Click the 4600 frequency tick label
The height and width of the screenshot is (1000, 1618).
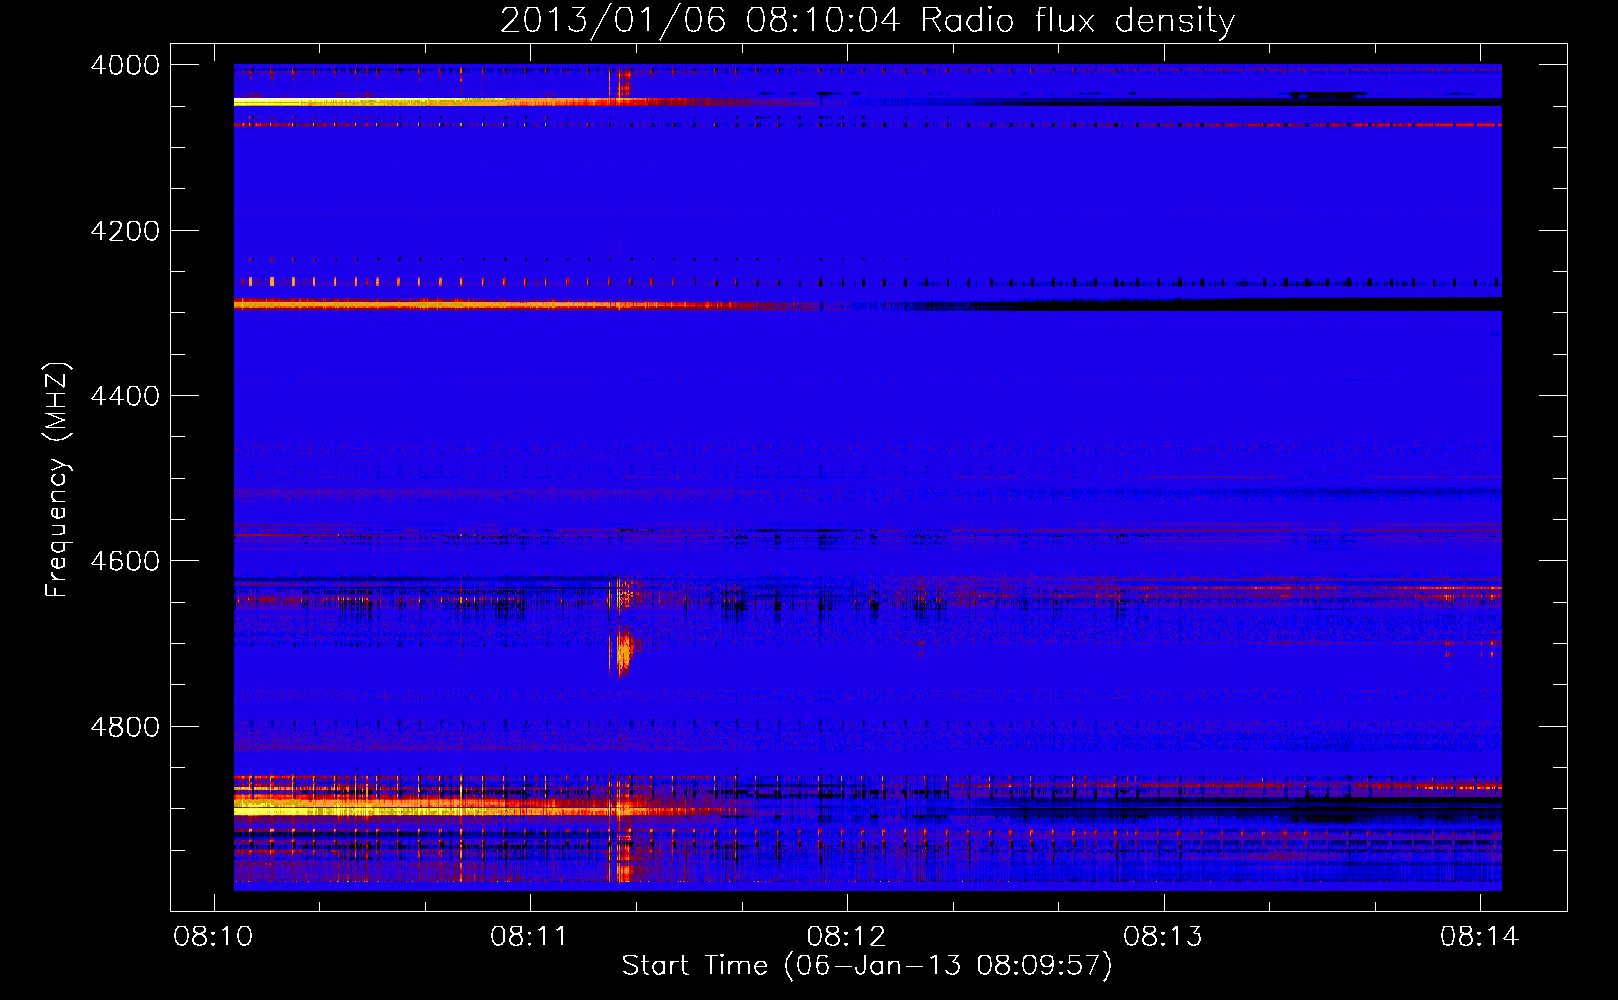point(124,561)
